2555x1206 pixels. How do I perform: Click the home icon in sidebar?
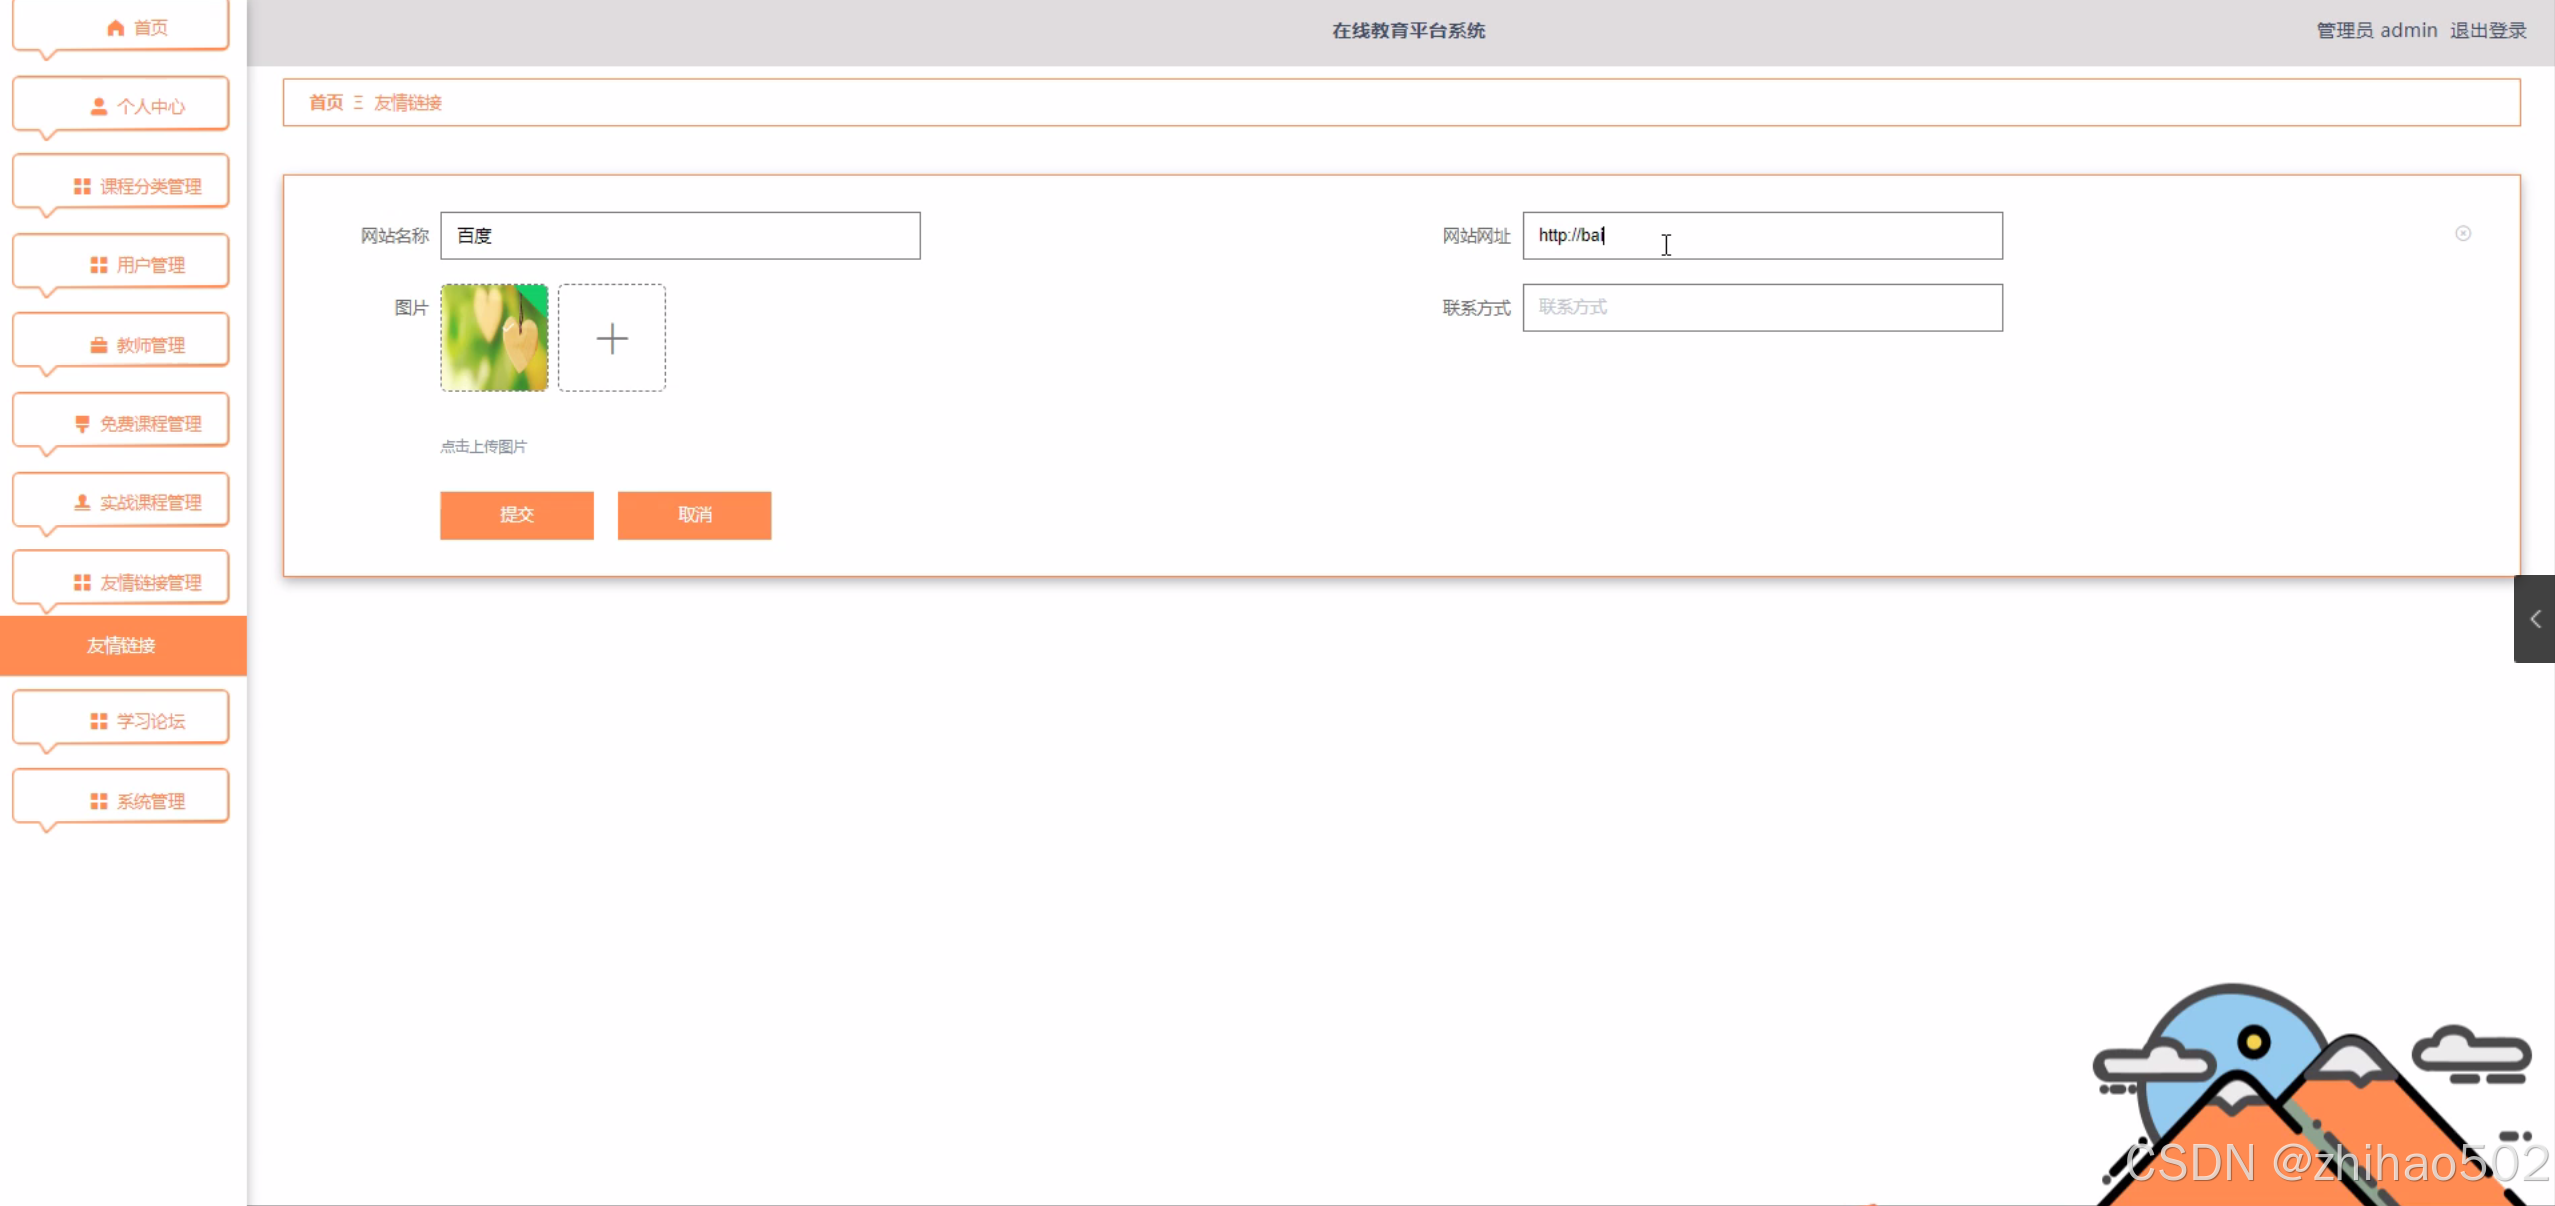coord(116,28)
